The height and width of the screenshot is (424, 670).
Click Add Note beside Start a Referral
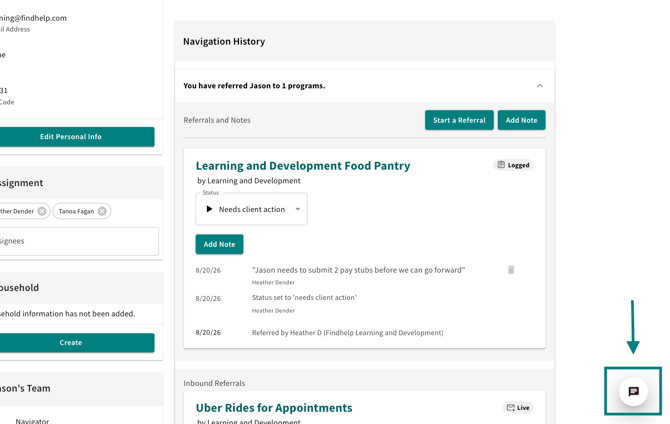(x=521, y=120)
